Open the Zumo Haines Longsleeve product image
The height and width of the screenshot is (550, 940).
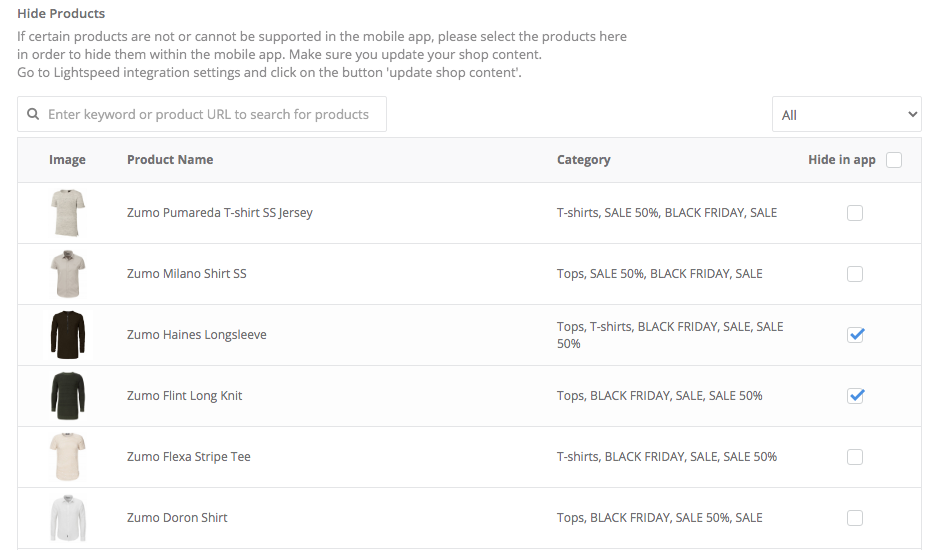click(x=68, y=335)
